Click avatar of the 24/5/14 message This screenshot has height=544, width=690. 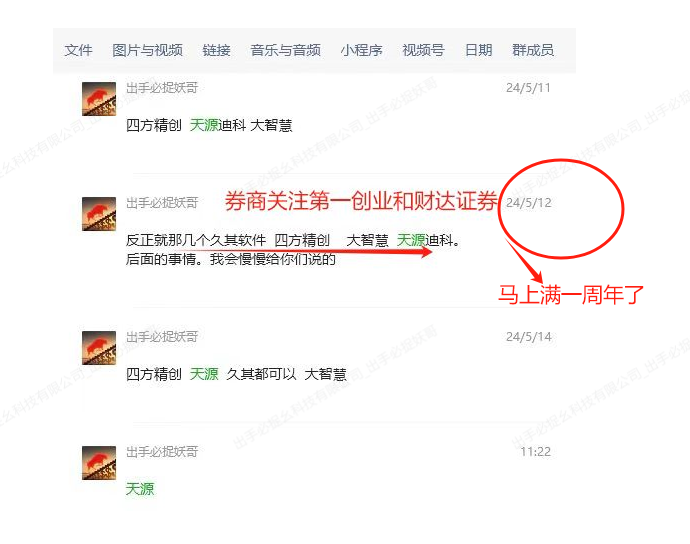pos(99,348)
